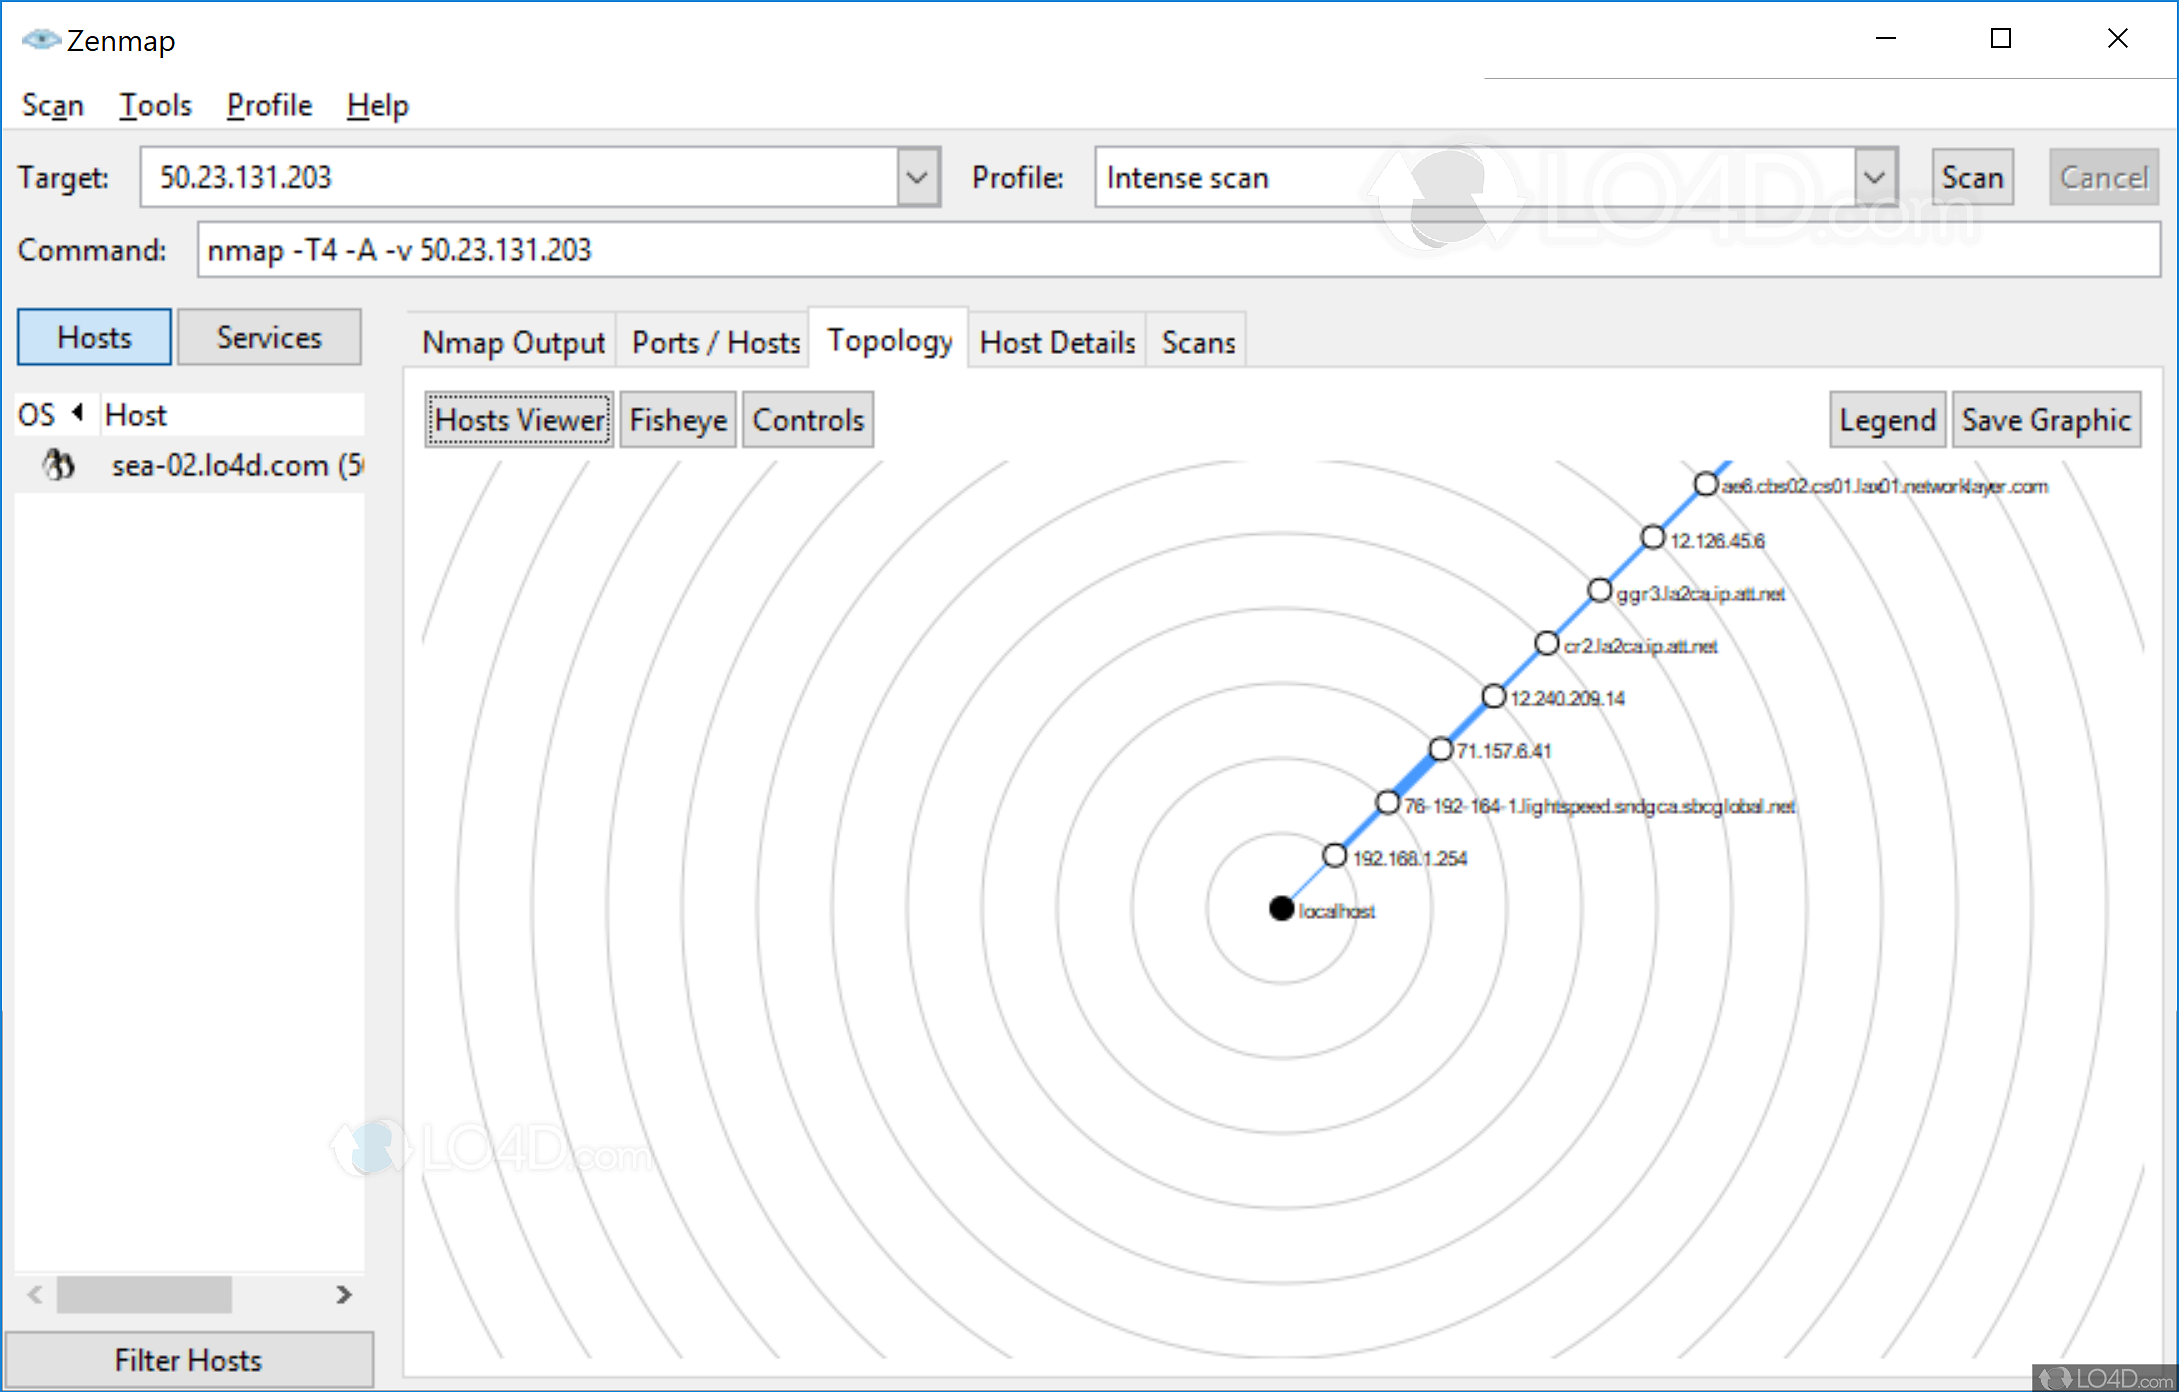2179x1392 pixels.
Task: Select the networklayer.com node circle
Action: tap(1705, 484)
